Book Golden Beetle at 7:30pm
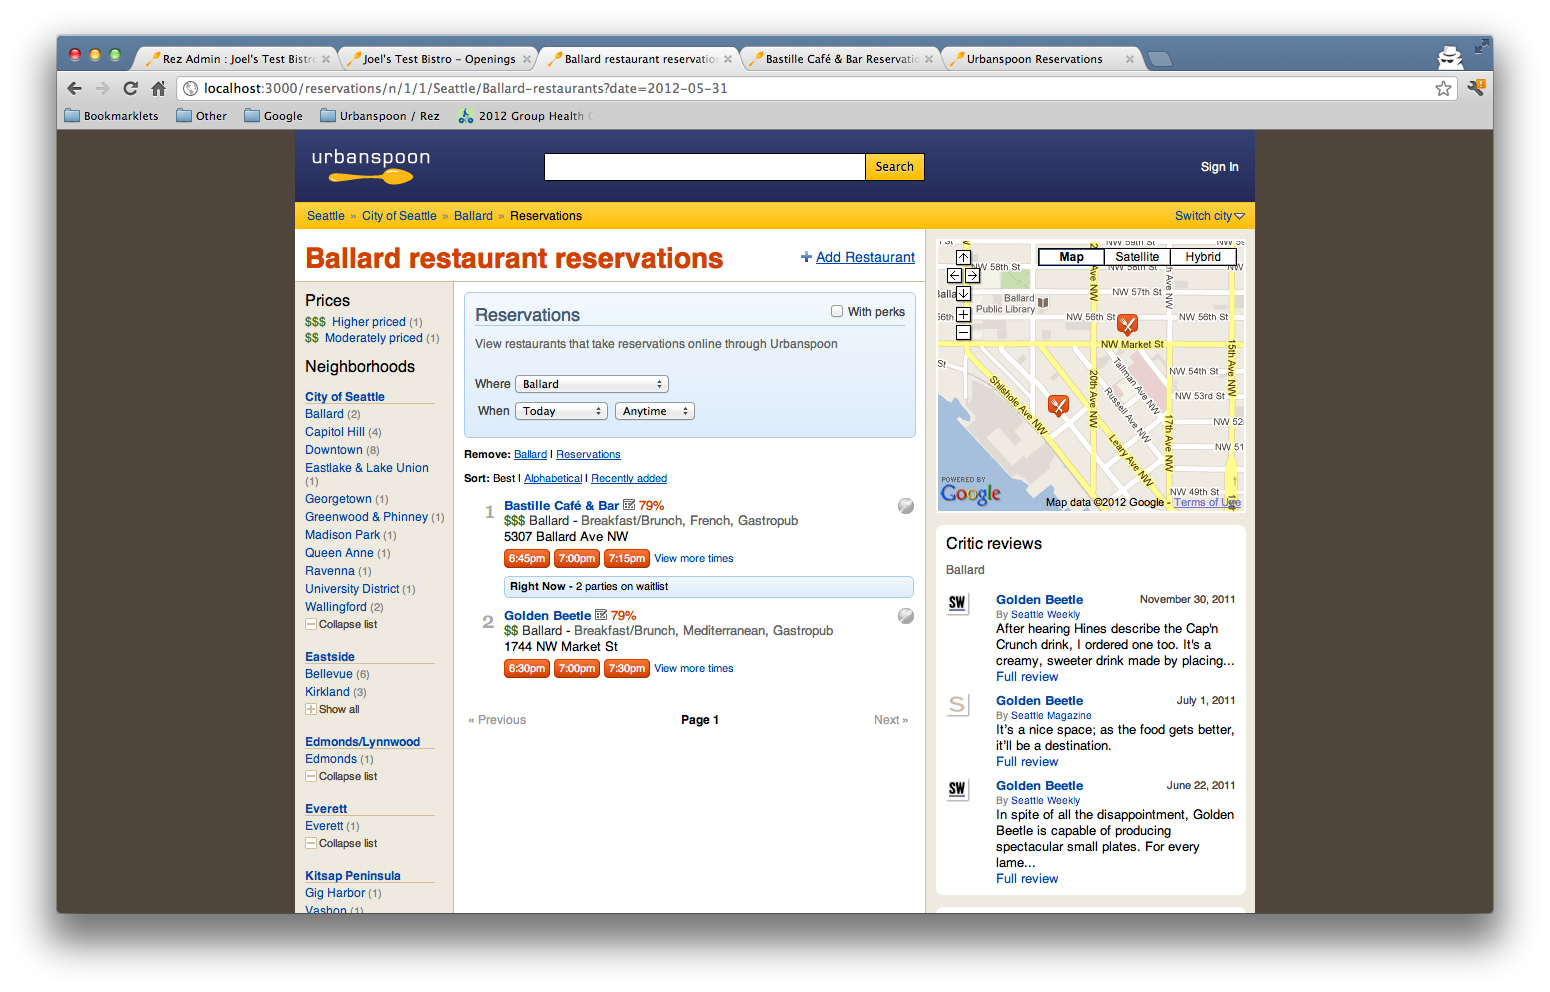This screenshot has width=1550, height=992. click(626, 669)
